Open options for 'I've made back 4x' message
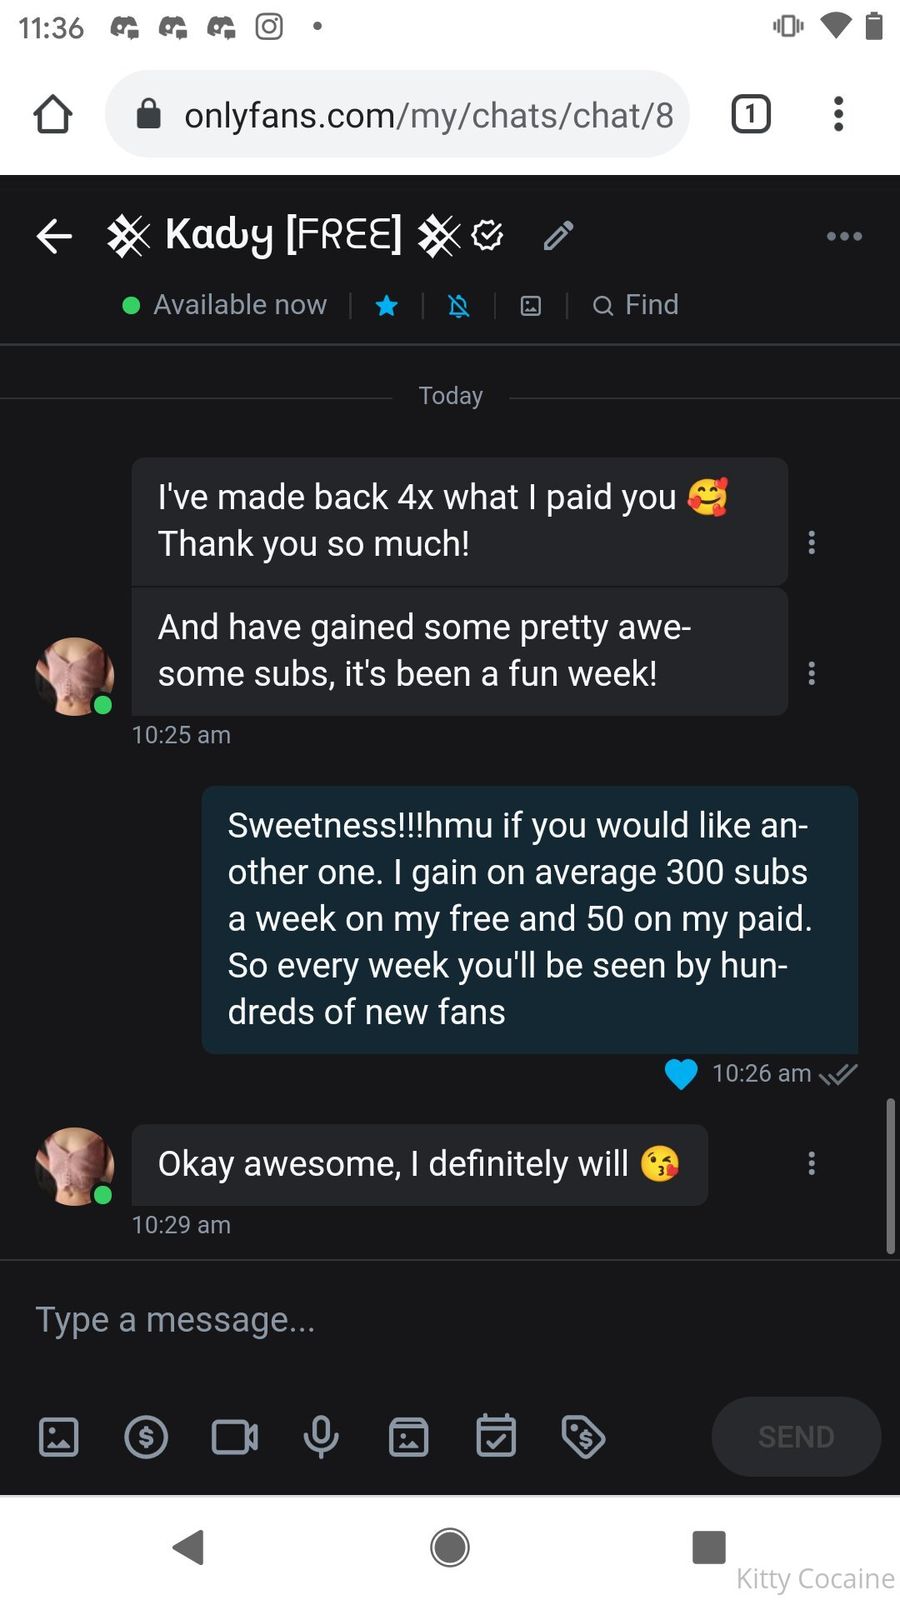Screen dimensions: 900x1600 (811, 542)
